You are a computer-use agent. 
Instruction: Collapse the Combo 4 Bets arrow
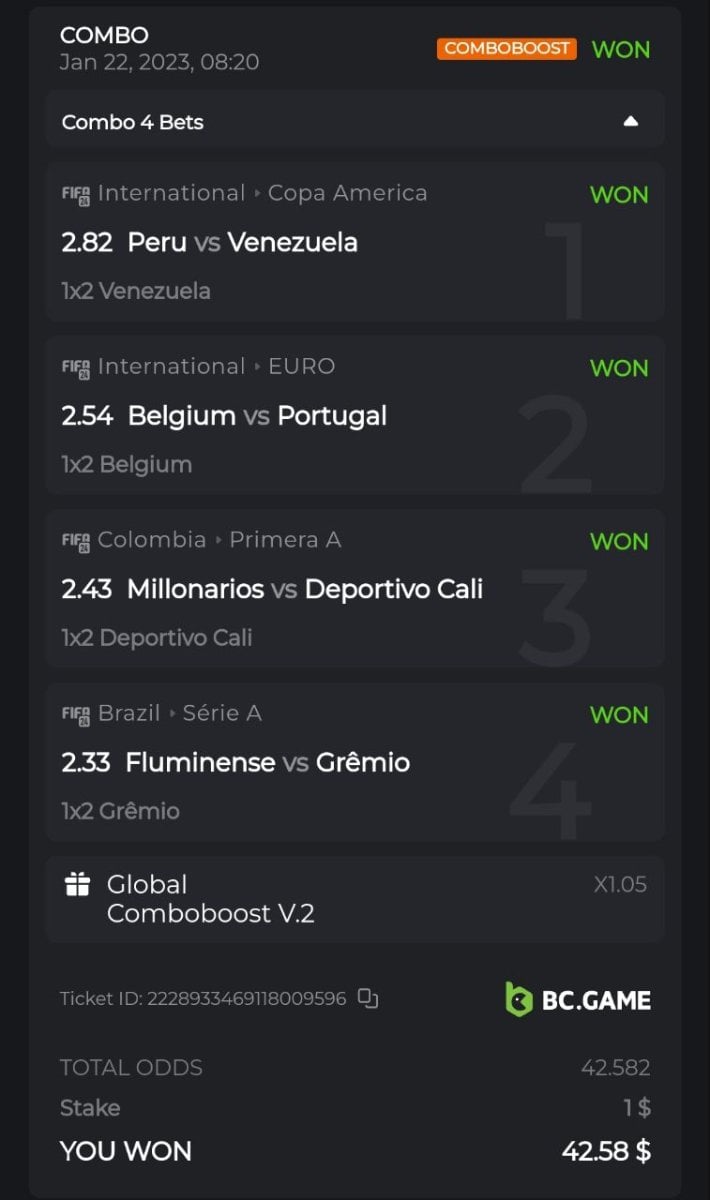(x=630, y=122)
